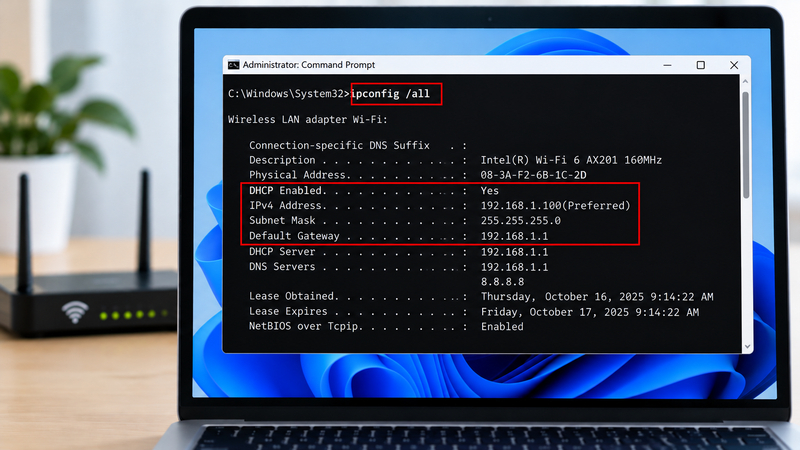Click the 'Connection-specific DNS Suffix' line
Screen dimensions: 800x450
click(358, 145)
